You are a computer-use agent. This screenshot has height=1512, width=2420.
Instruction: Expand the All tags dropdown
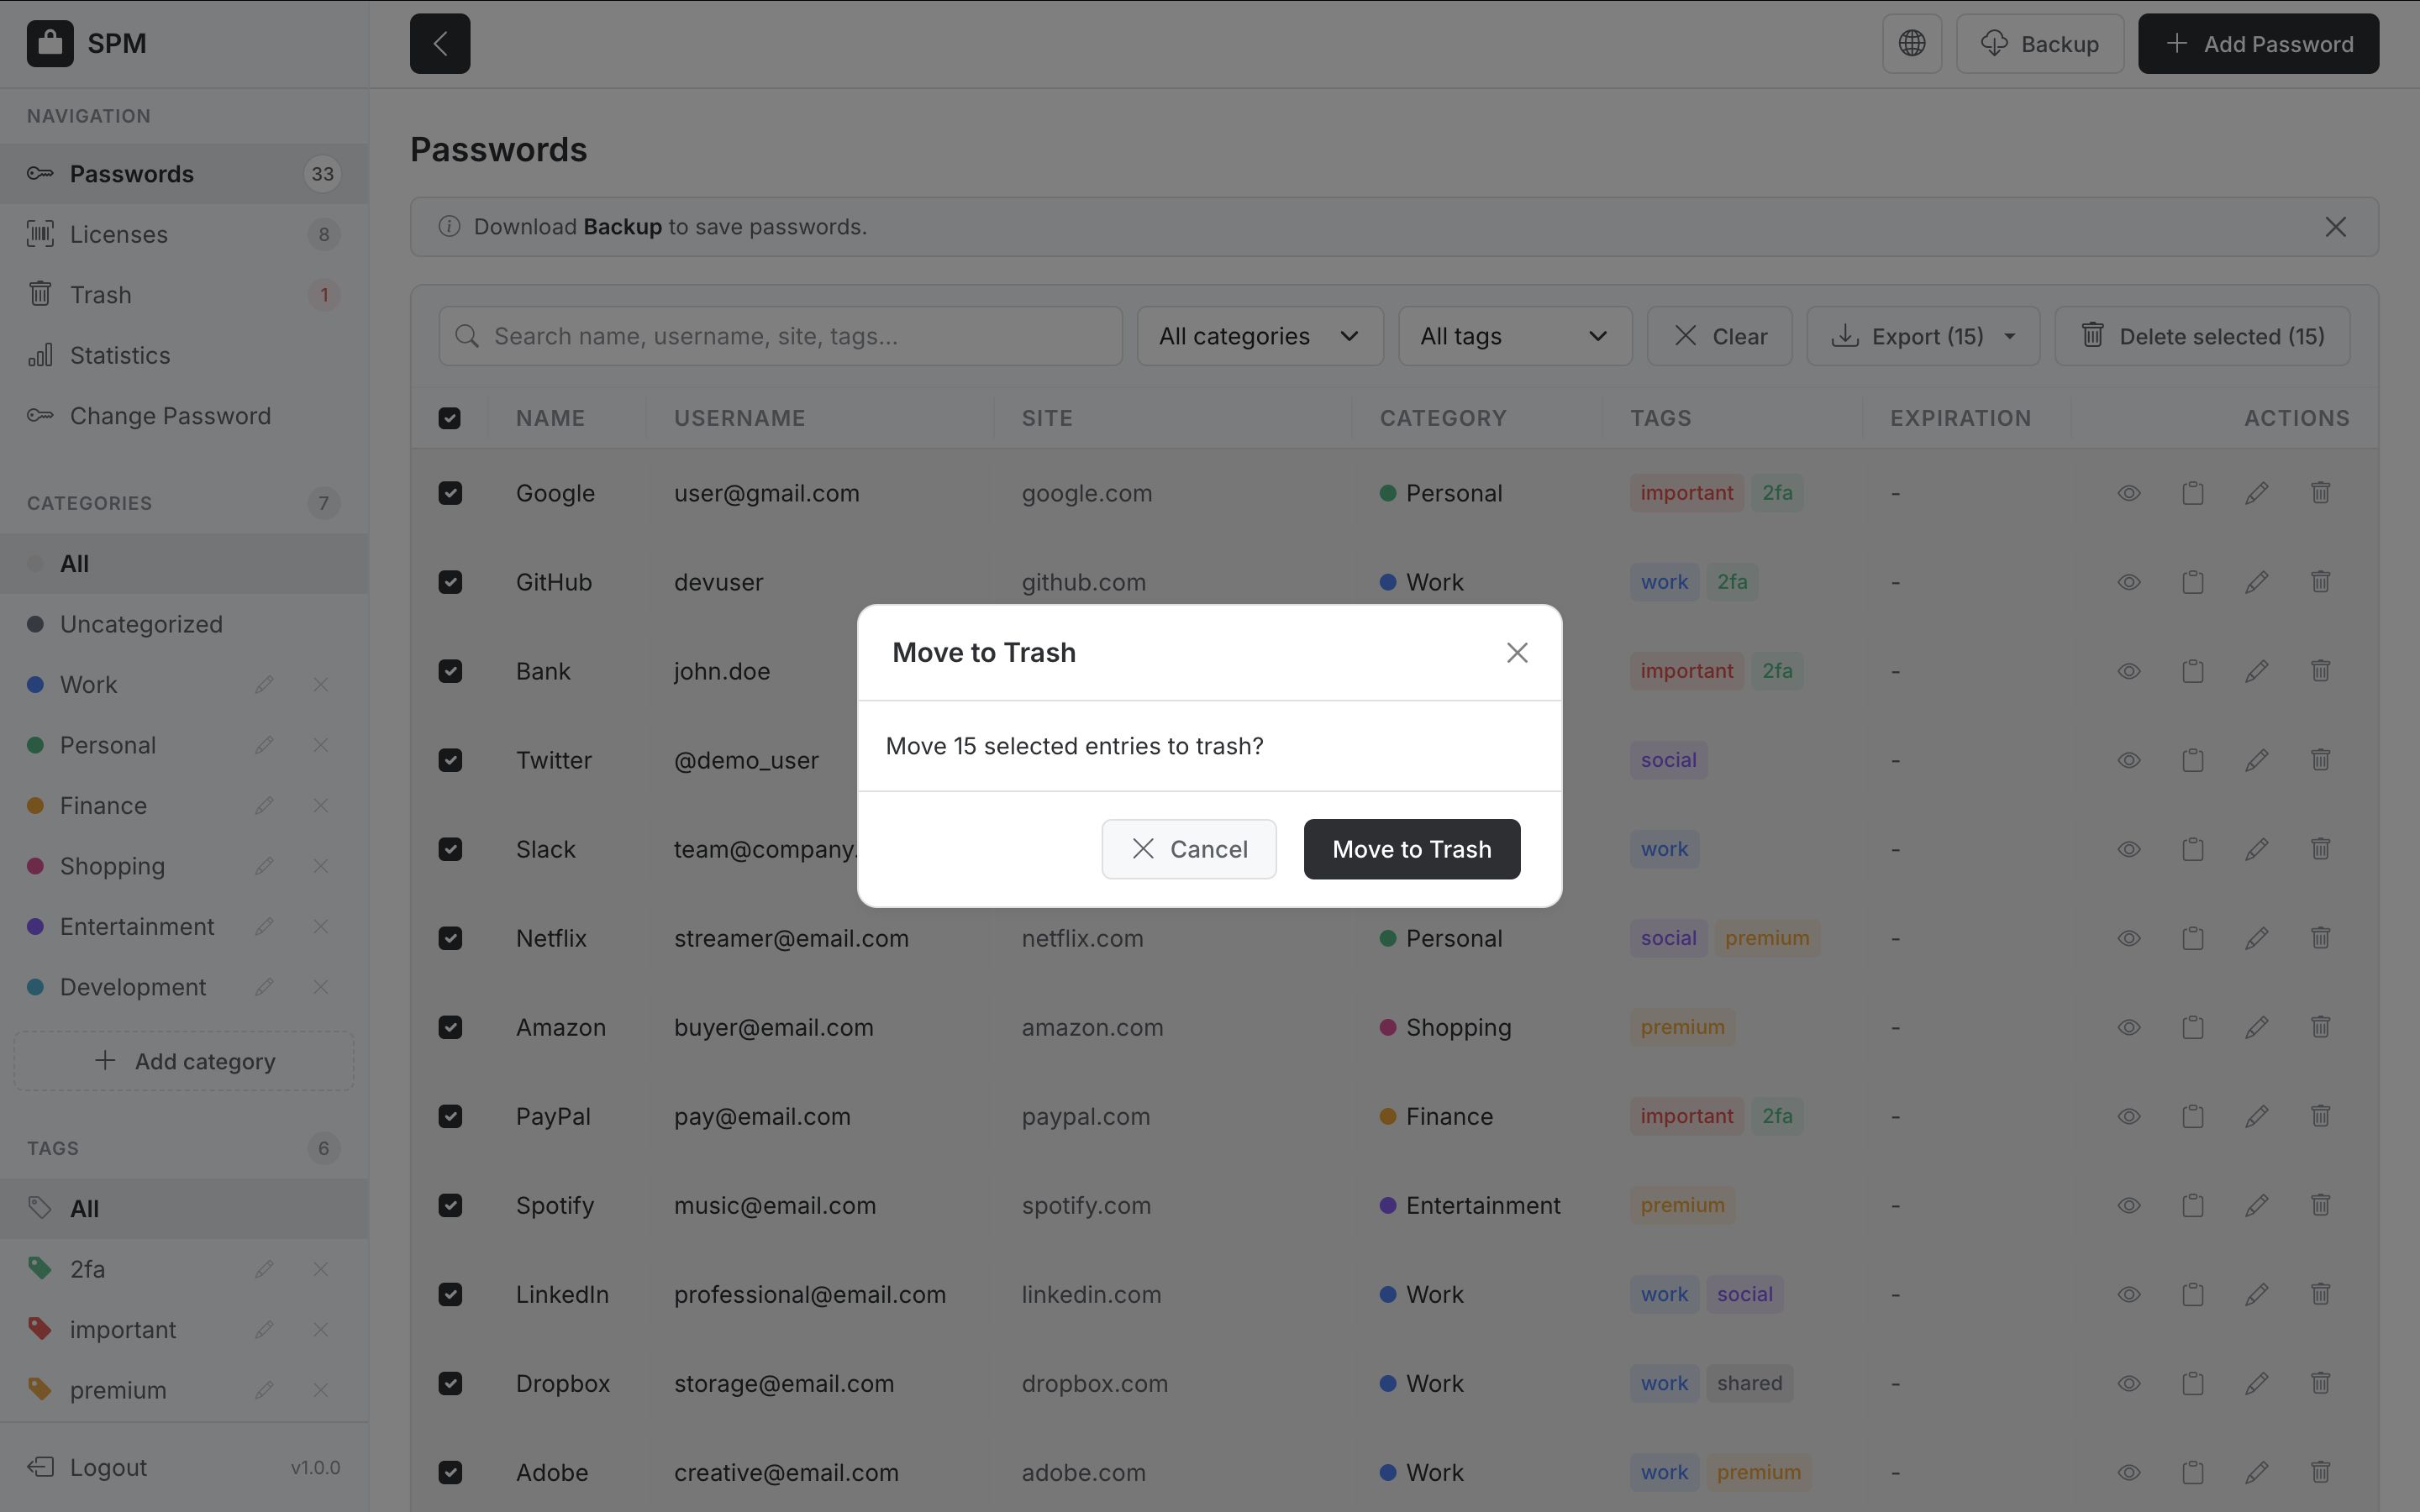(1514, 336)
